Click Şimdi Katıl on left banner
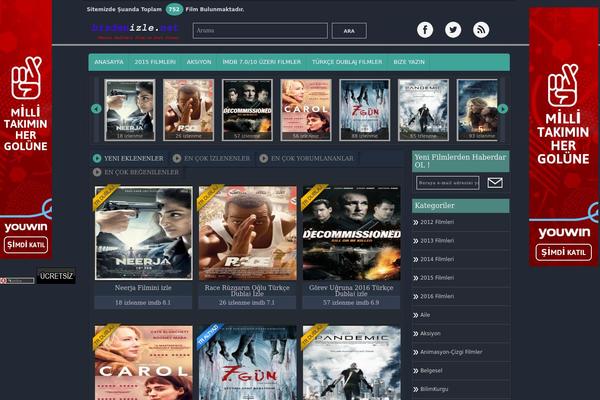 click(26, 245)
